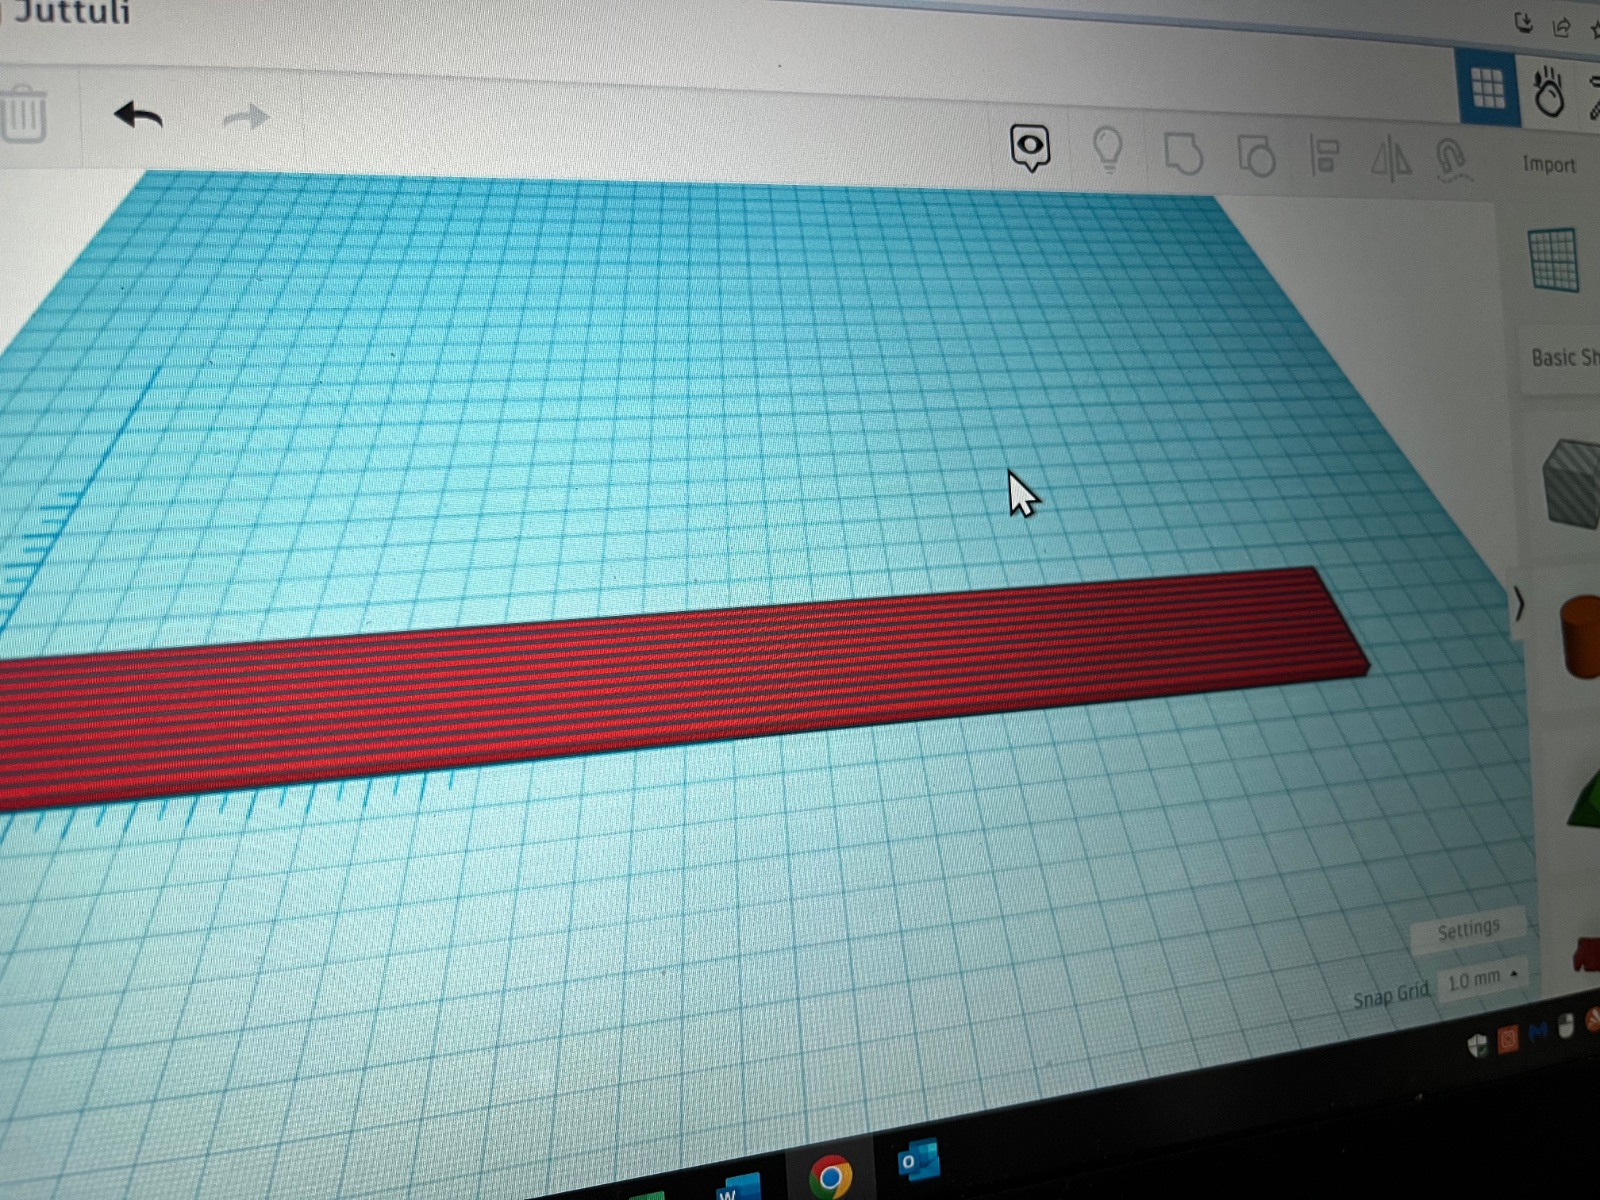Toggle the show-all lightbulb icon

point(1108,150)
